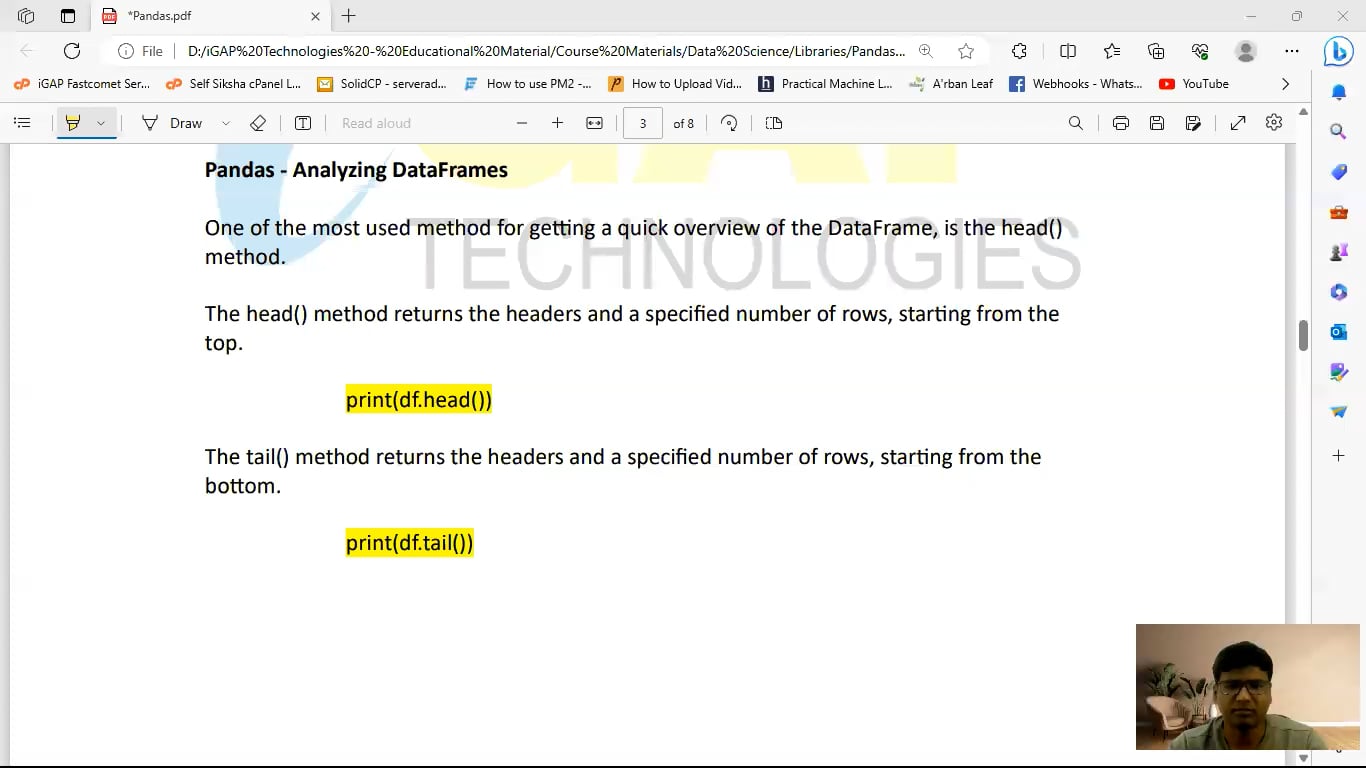
Task: Activate the Draw tool
Action: (x=172, y=123)
